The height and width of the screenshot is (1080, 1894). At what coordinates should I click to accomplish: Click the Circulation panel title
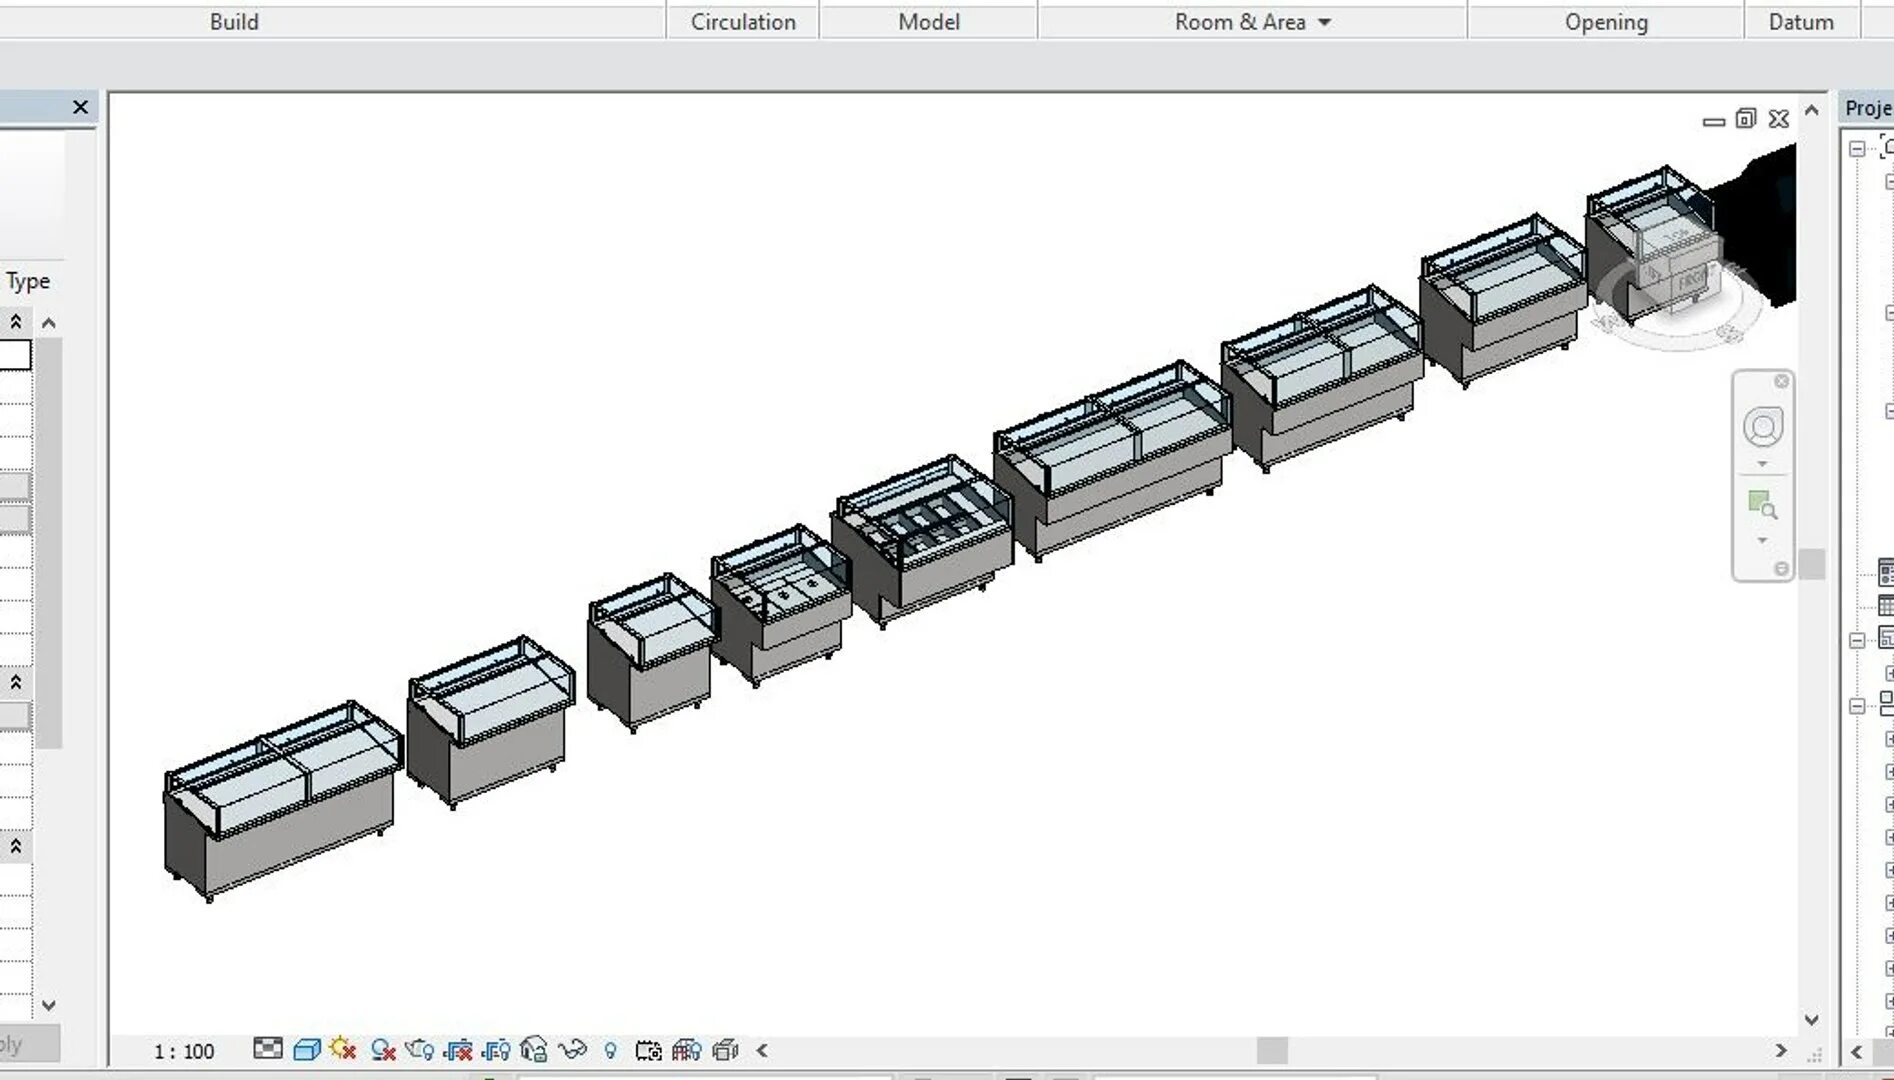(x=743, y=22)
